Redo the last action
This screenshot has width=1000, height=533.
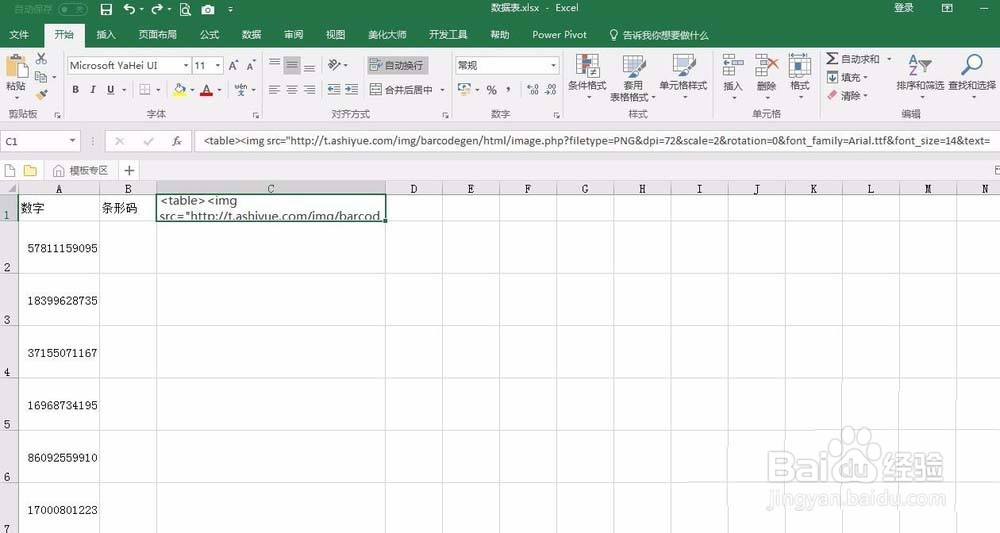tap(157, 9)
